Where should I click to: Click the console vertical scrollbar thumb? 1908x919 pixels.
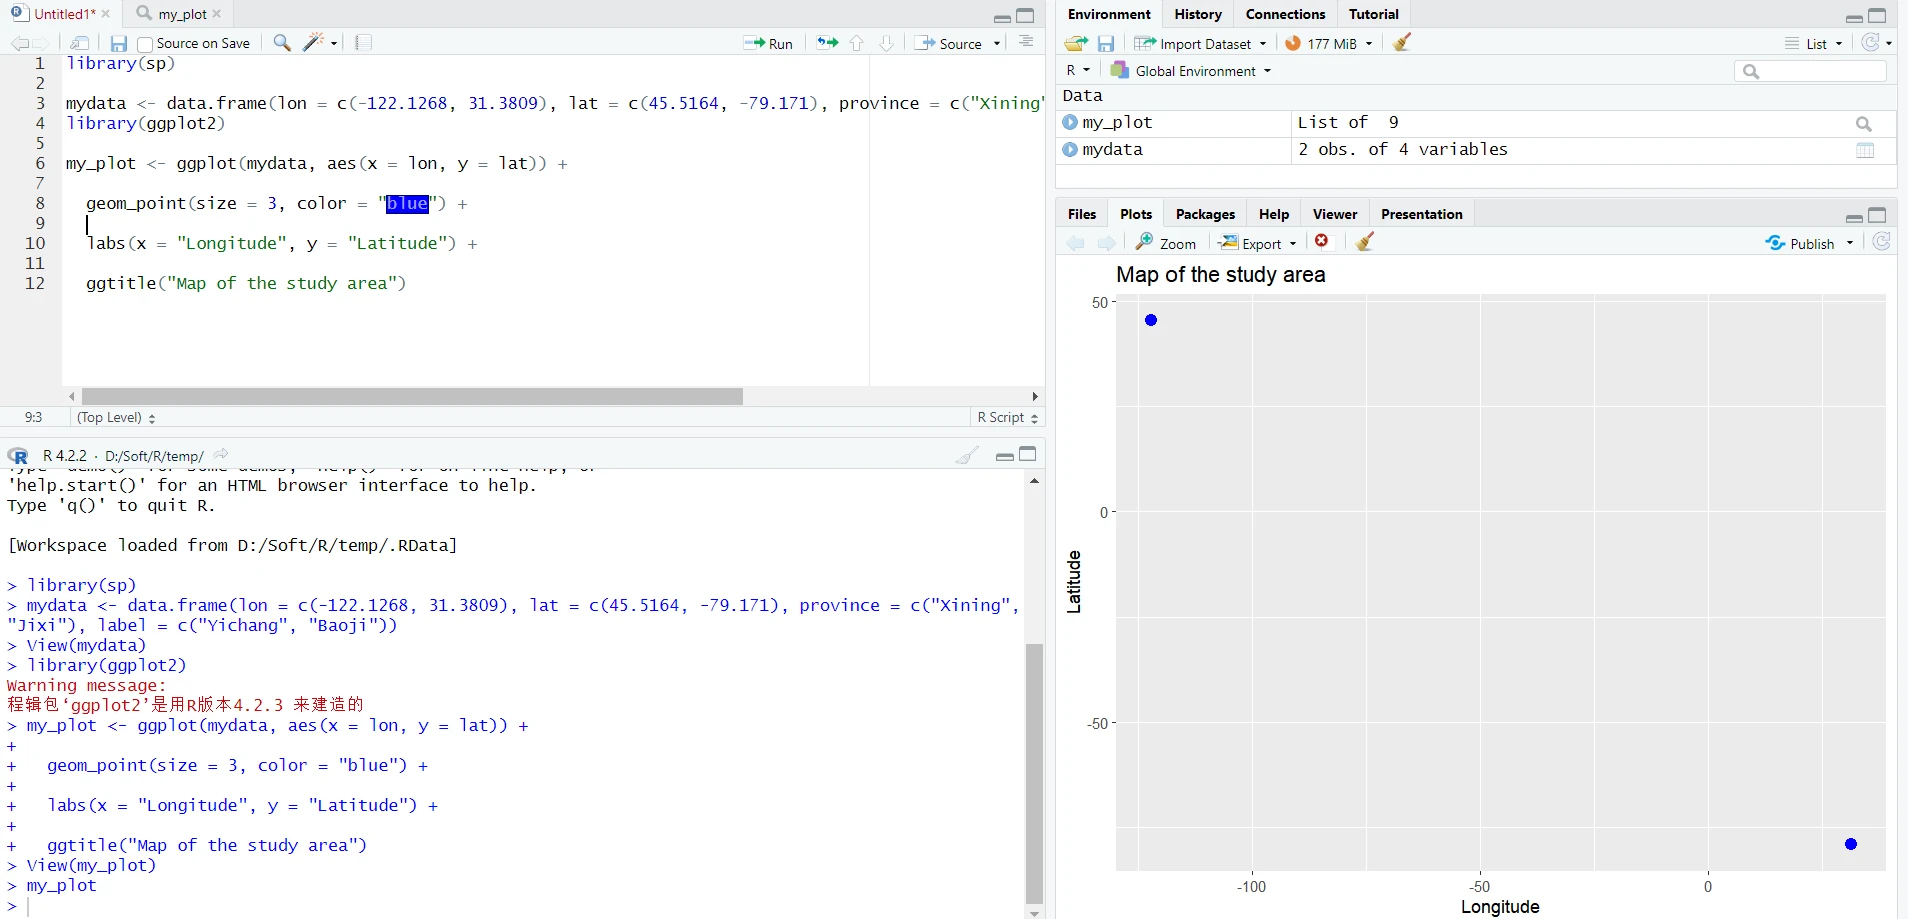point(1034,773)
